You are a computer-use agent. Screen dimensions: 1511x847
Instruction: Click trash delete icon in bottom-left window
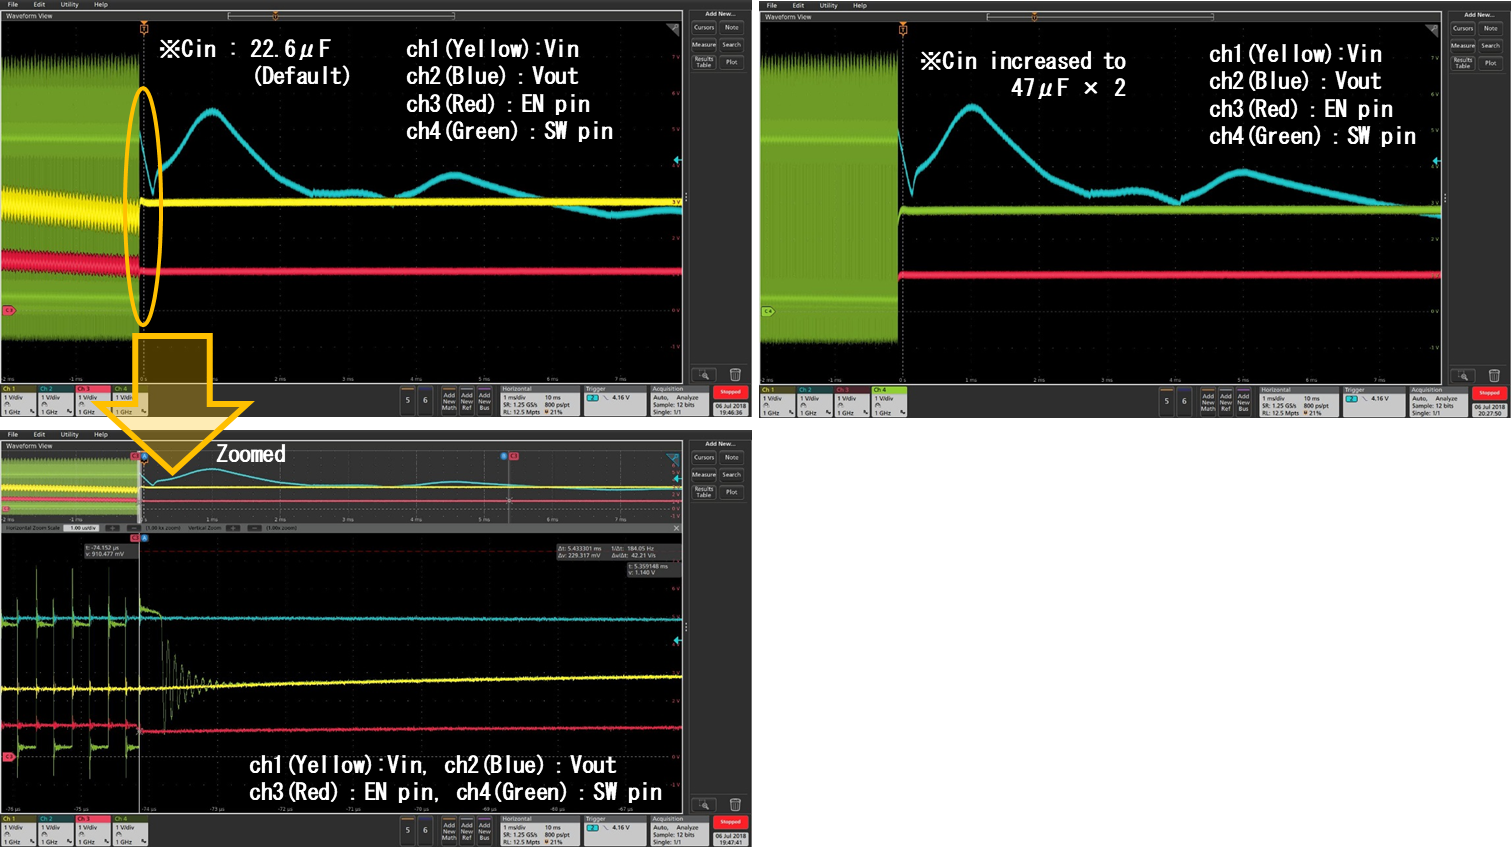[735, 805]
